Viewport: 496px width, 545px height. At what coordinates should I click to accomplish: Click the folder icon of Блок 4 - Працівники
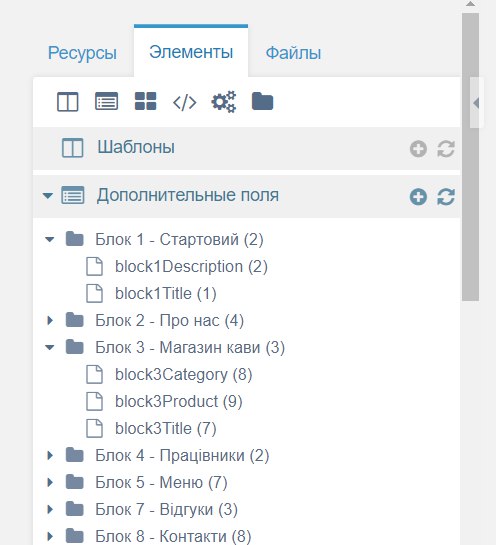(x=75, y=455)
